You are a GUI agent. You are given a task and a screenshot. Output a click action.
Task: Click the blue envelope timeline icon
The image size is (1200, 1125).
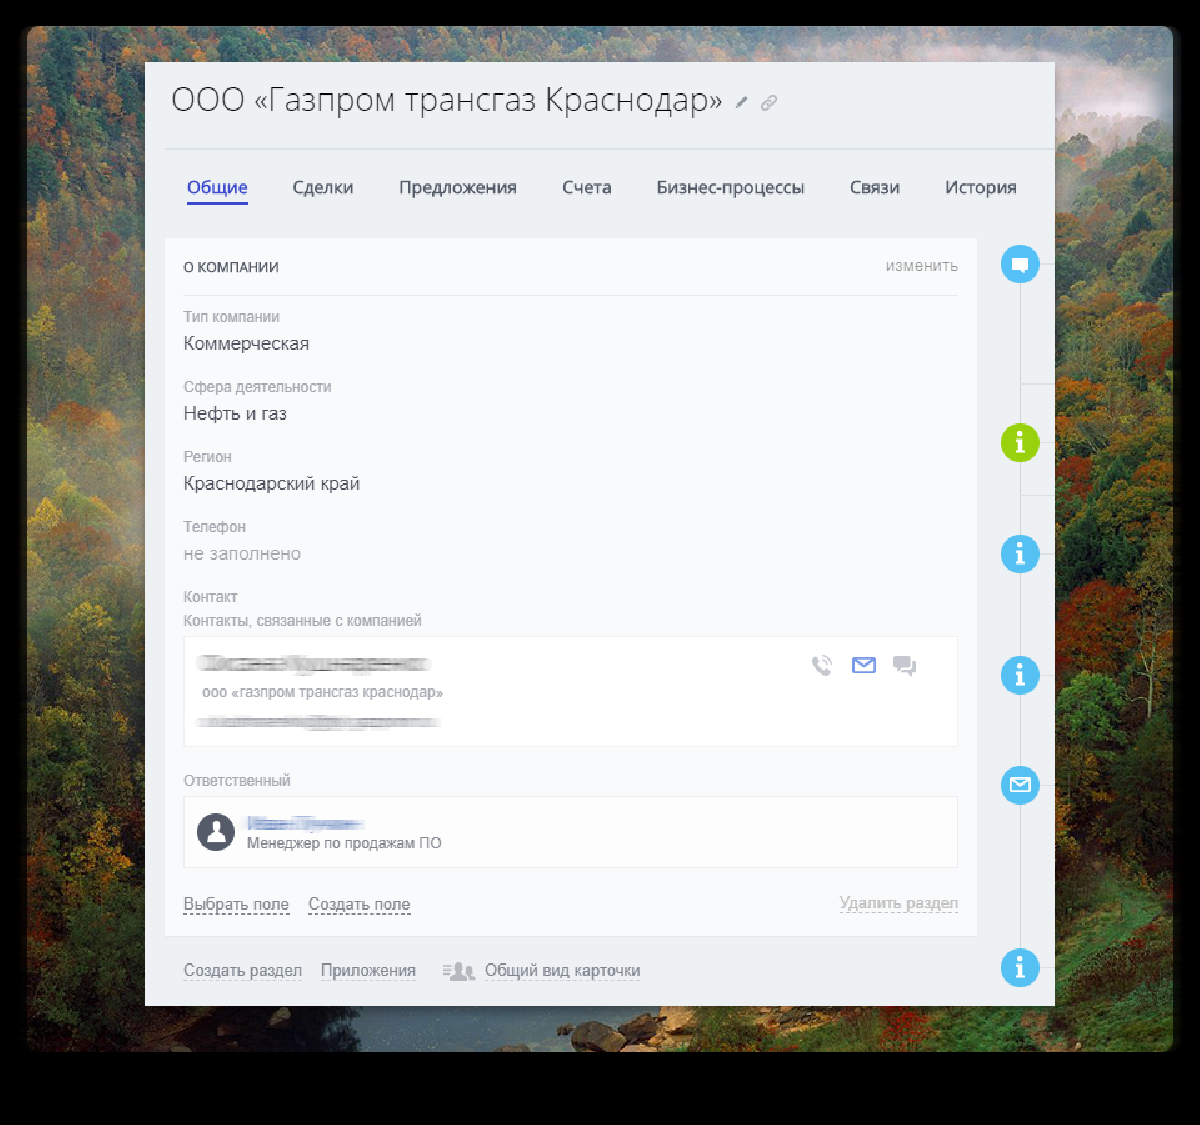[1020, 785]
